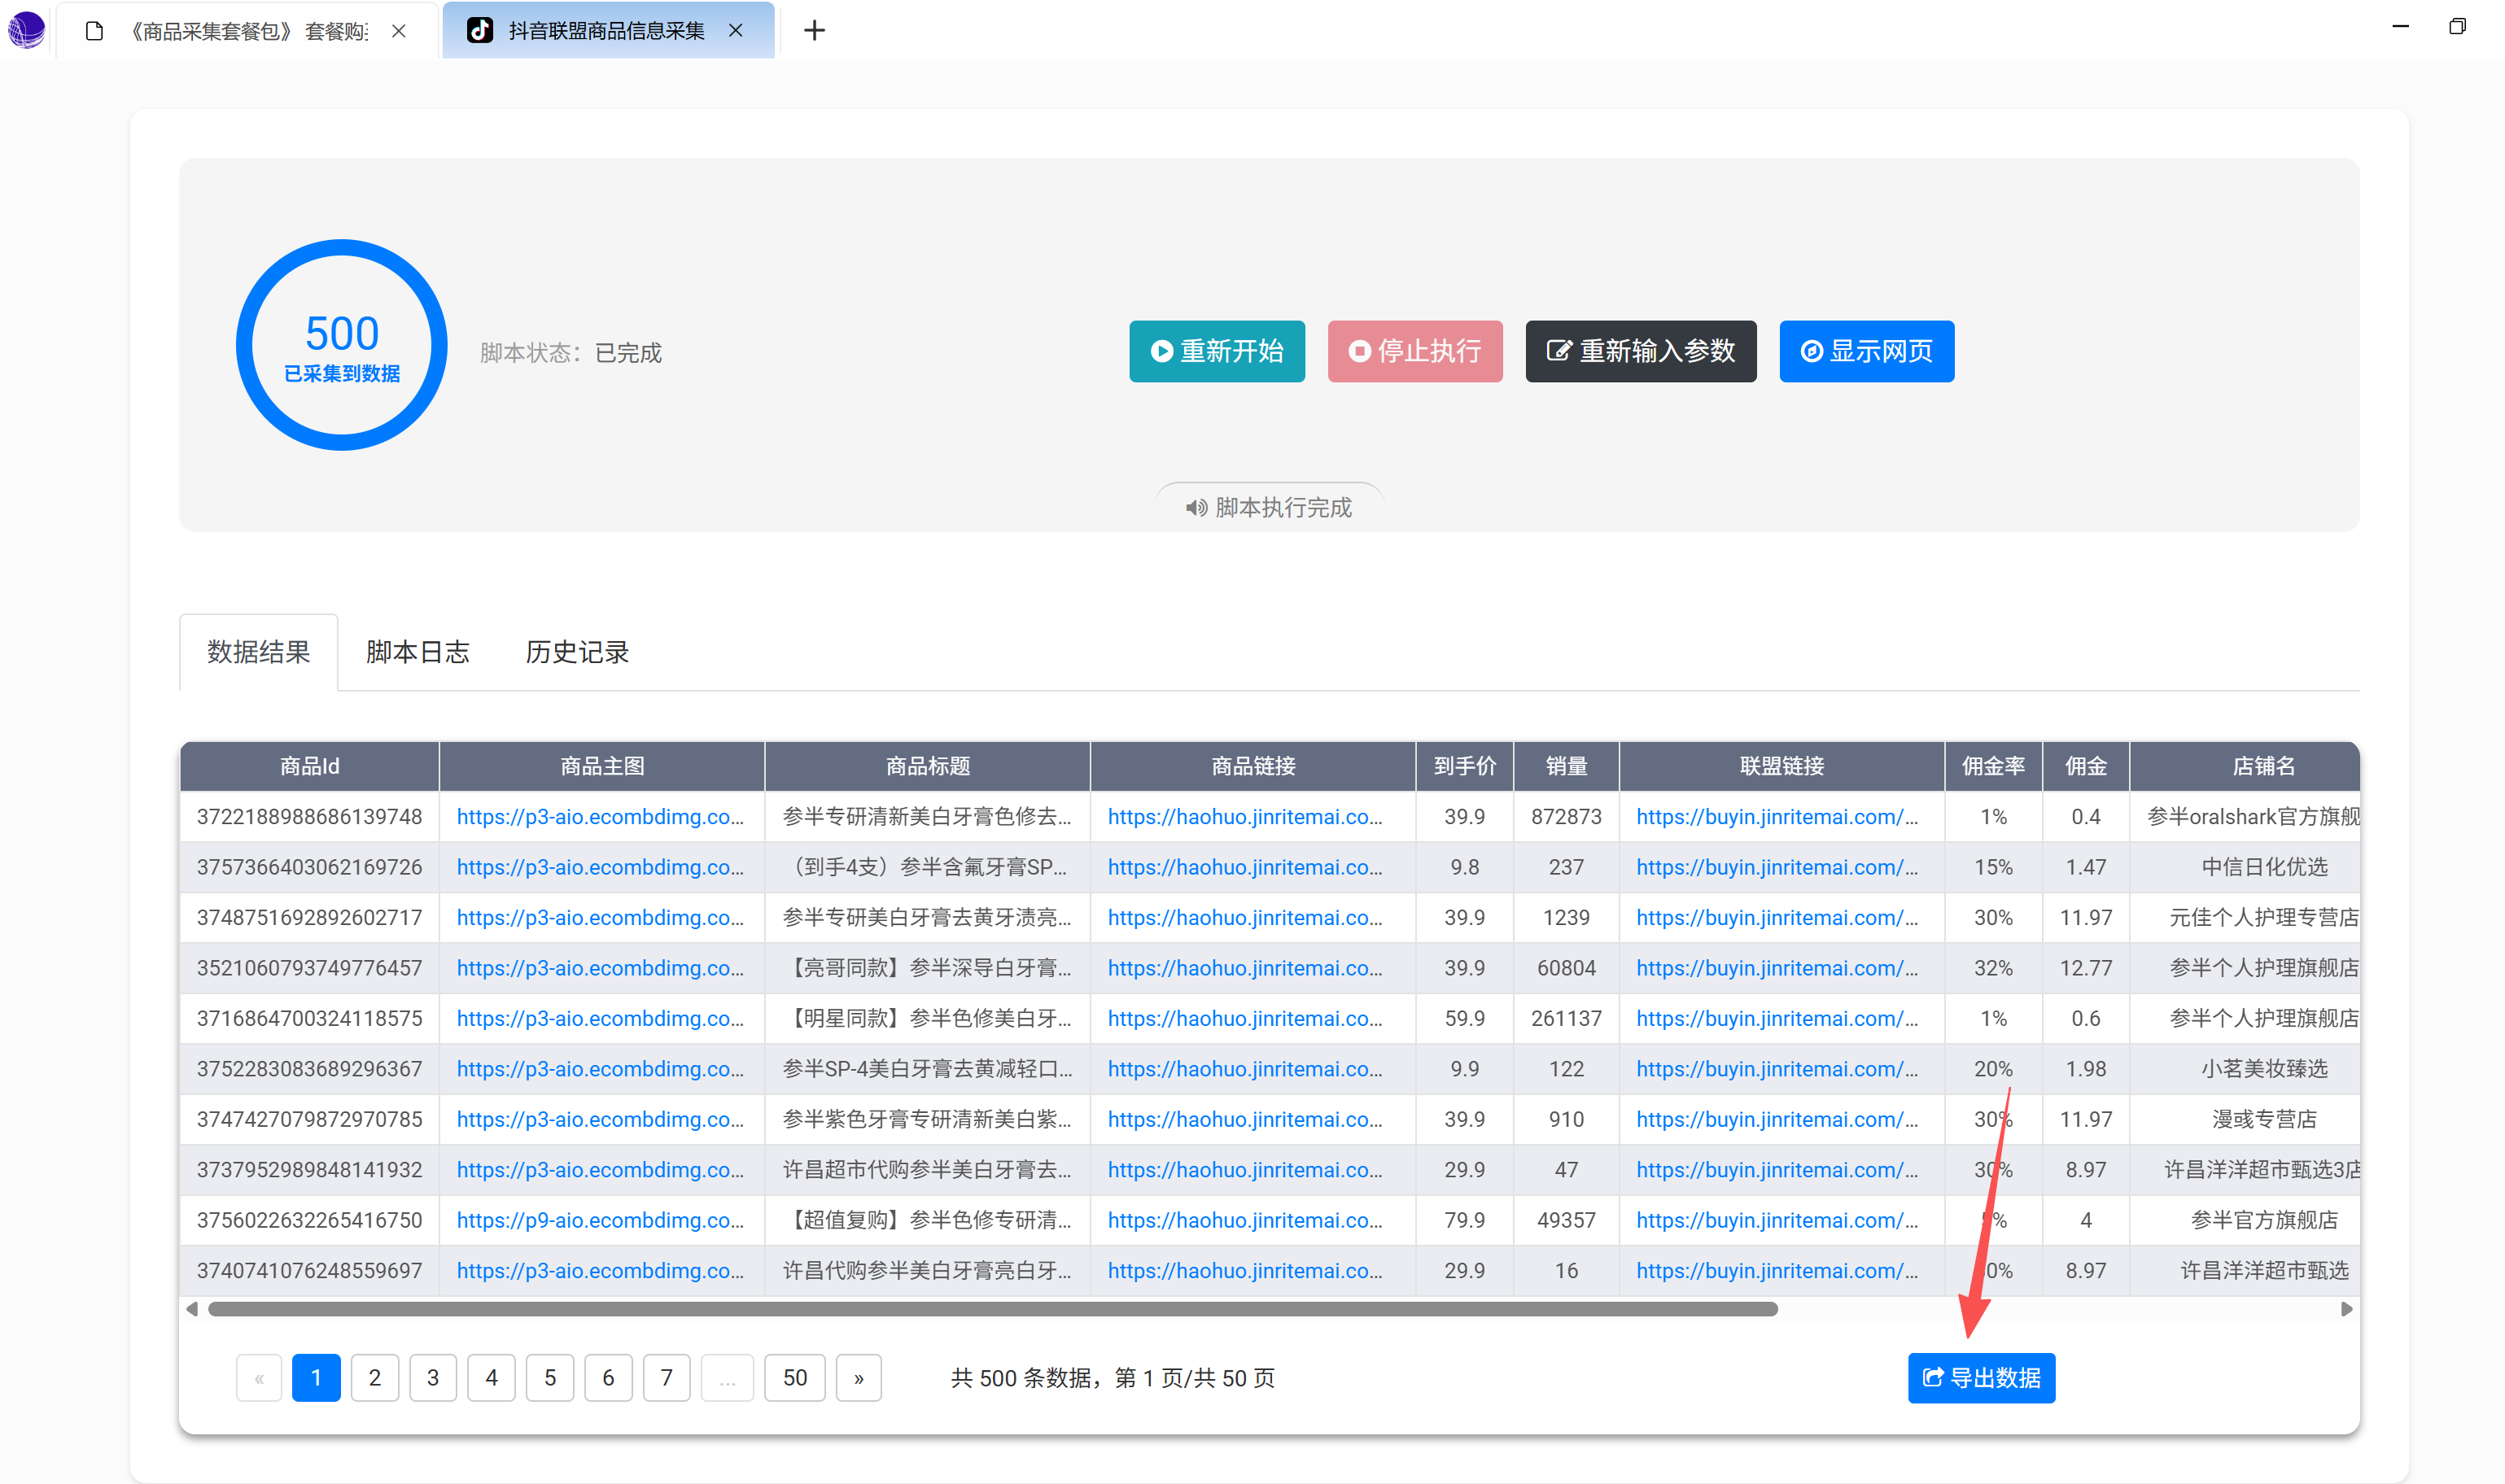Click title 参半SP-4美白牙膏去黄减轻口...
The width and height of the screenshot is (2505, 1484).
click(927, 1069)
